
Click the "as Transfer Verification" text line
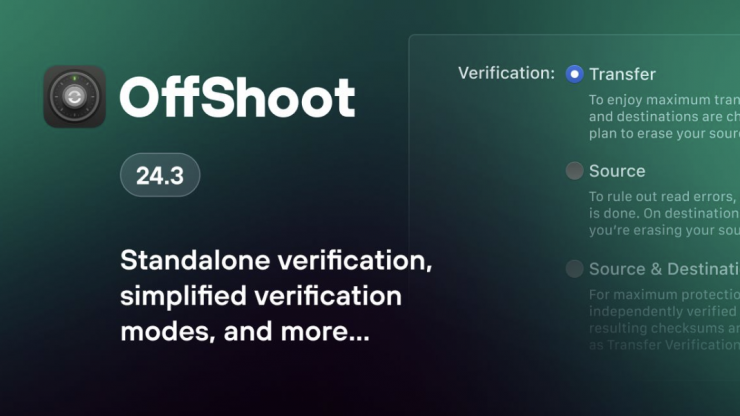[x=662, y=345]
